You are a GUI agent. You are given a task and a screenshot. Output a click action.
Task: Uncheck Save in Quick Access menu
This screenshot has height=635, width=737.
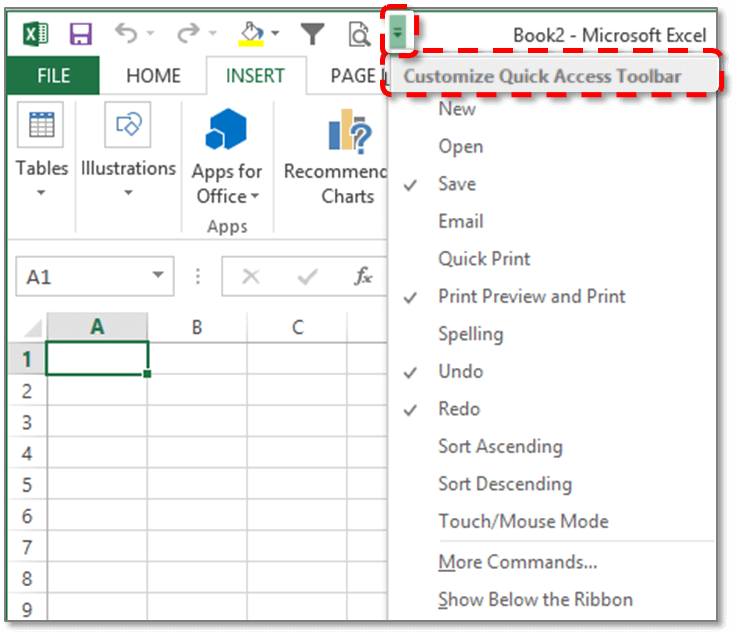[552, 184]
